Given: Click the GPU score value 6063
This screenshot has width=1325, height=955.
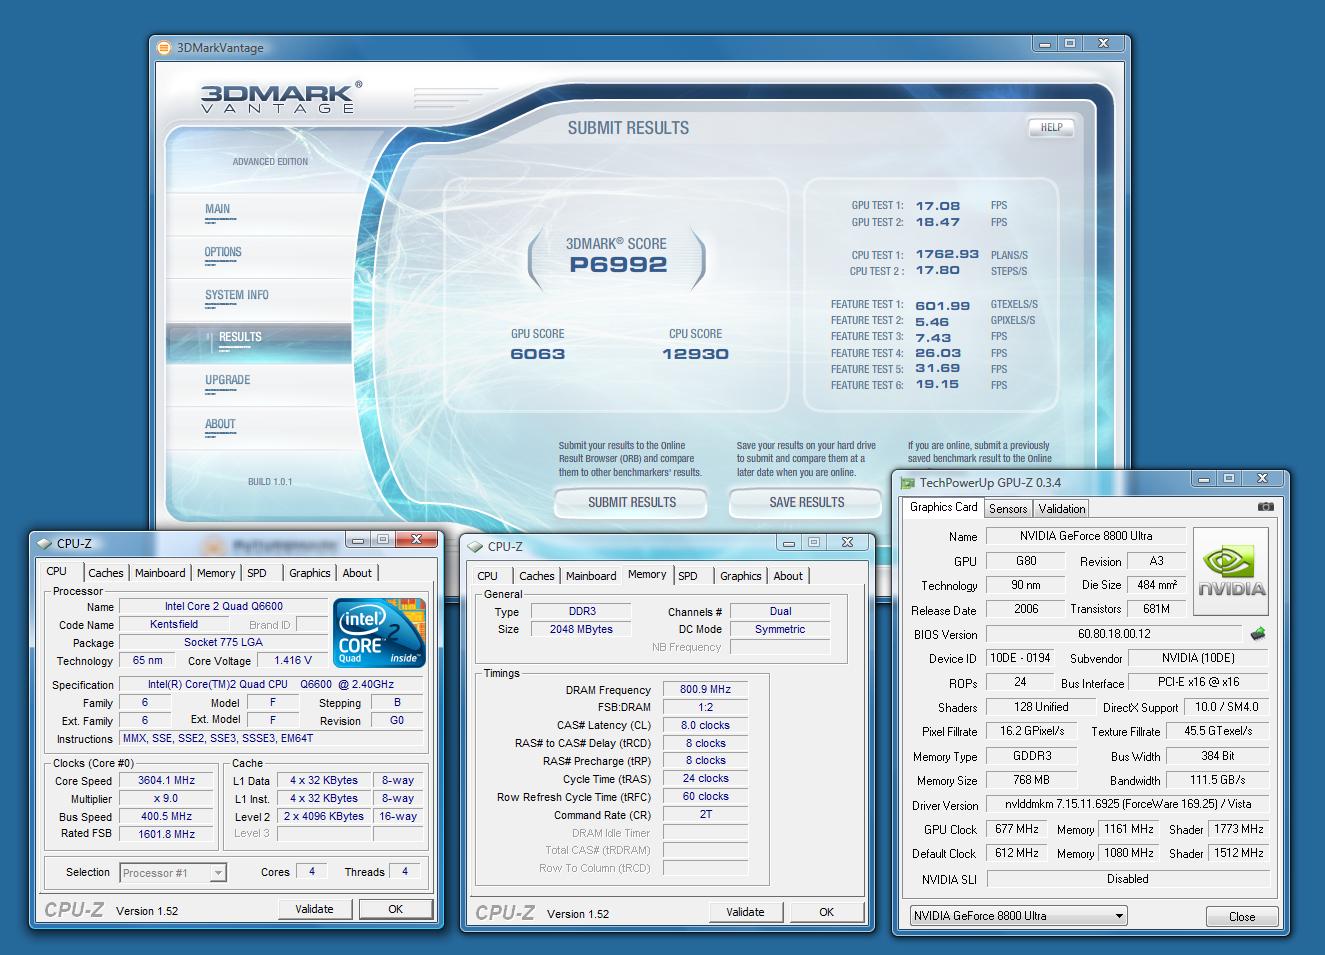Looking at the screenshot, I should pyautogui.click(x=538, y=354).
